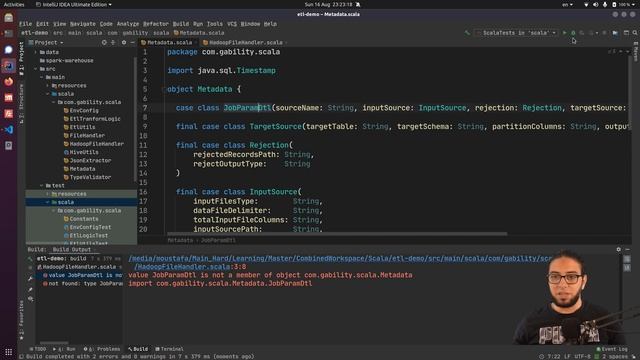Click the Stop button in the run toolbar
The width and height of the screenshot is (640, 360).
(604, 33)
